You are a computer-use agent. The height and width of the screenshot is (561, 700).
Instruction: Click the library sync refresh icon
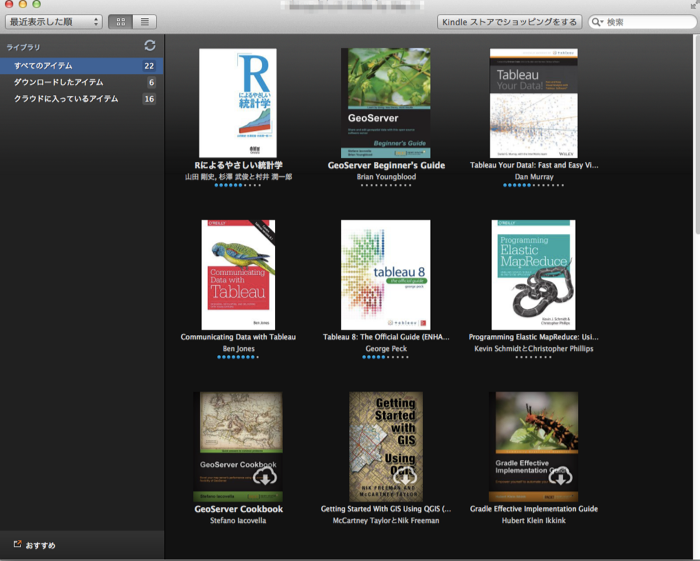tap(150, 46)
